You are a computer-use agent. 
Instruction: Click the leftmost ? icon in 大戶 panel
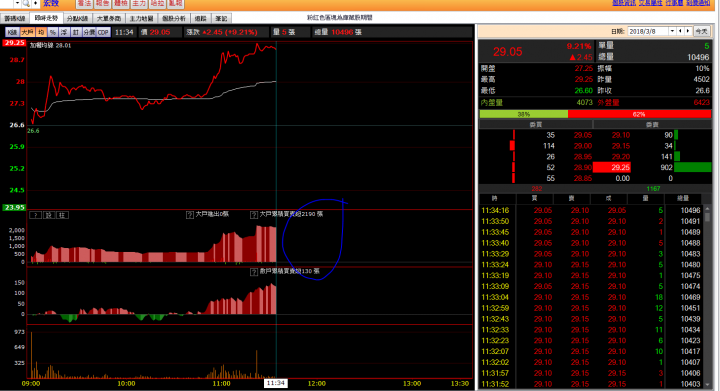tap(35, 215)
